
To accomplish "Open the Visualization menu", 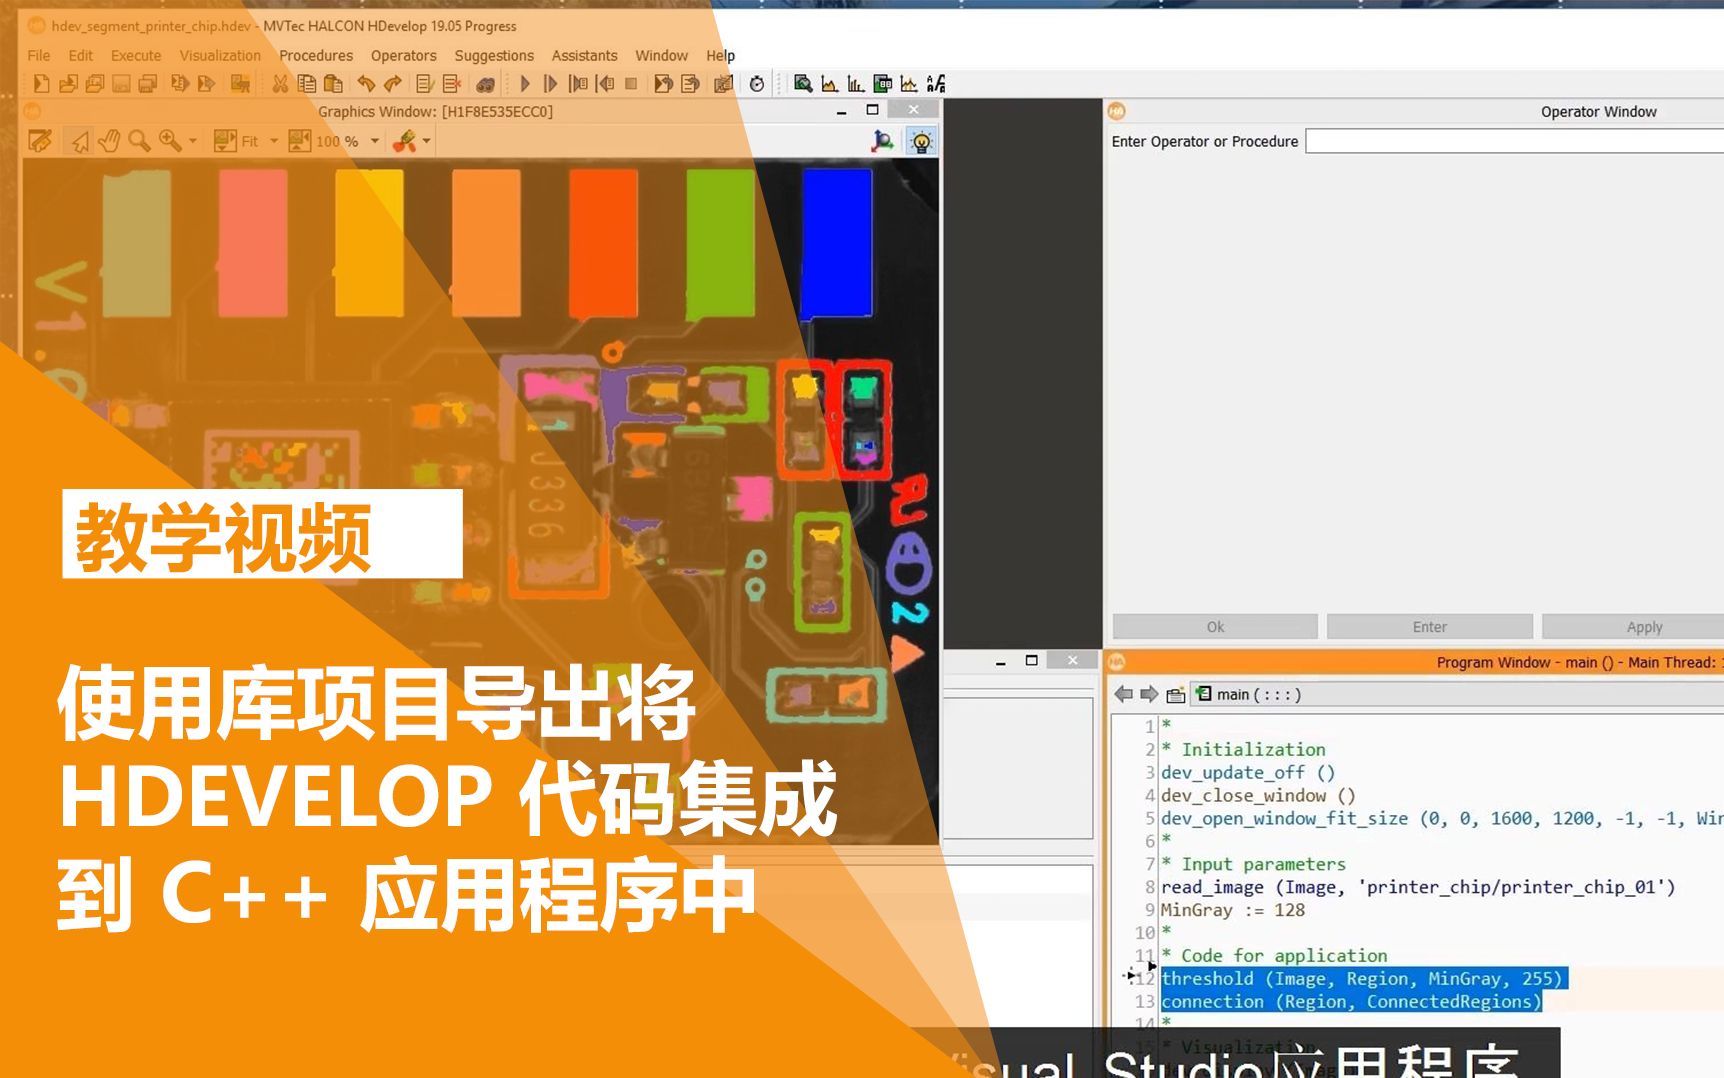I will 219,55.
